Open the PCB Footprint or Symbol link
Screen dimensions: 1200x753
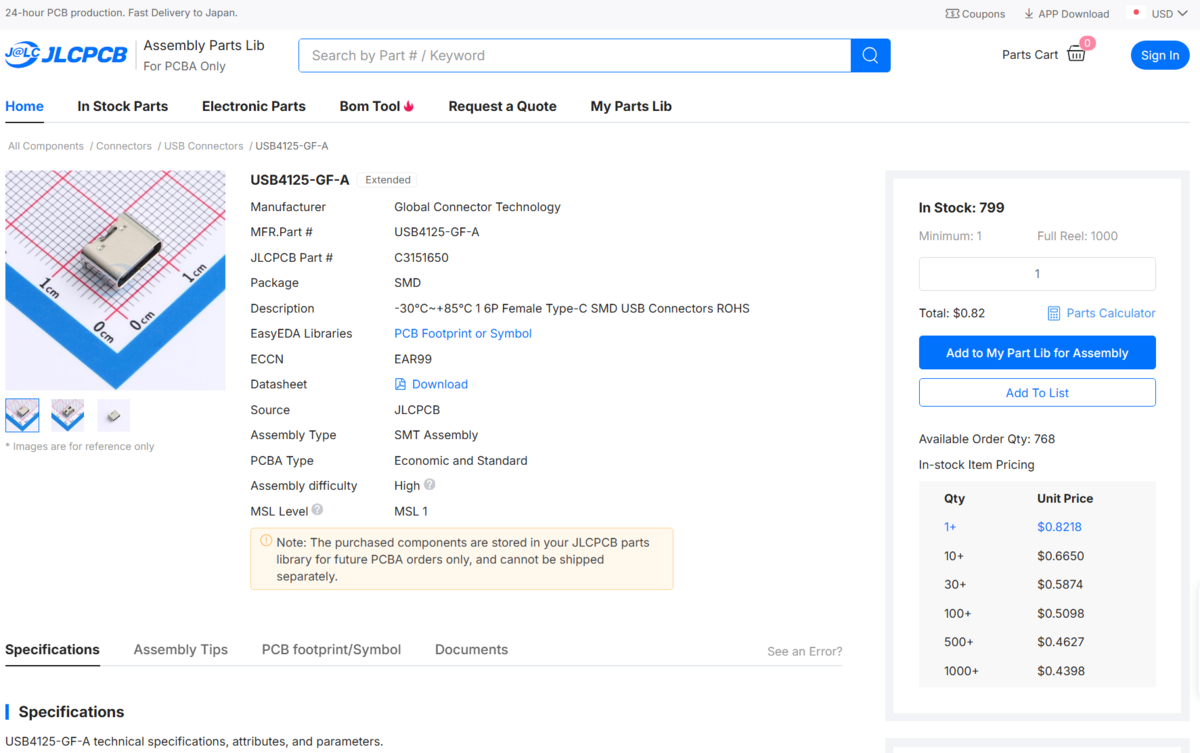tap(463, 333)
